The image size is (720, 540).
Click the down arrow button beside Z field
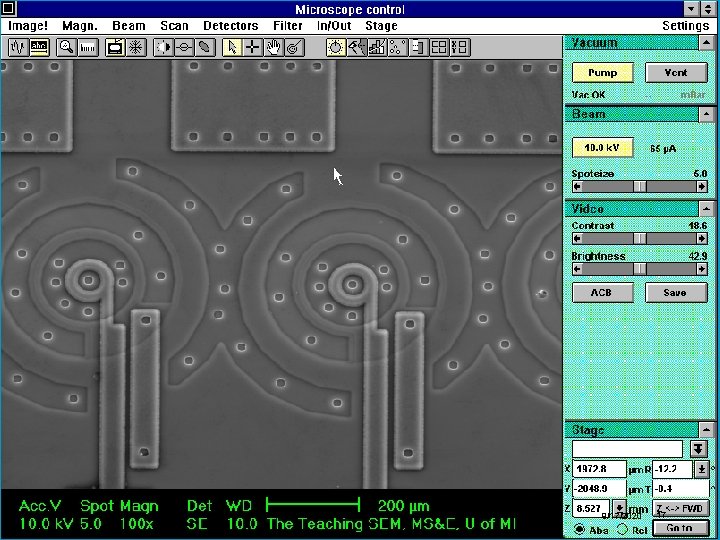[x=620, y=508]
